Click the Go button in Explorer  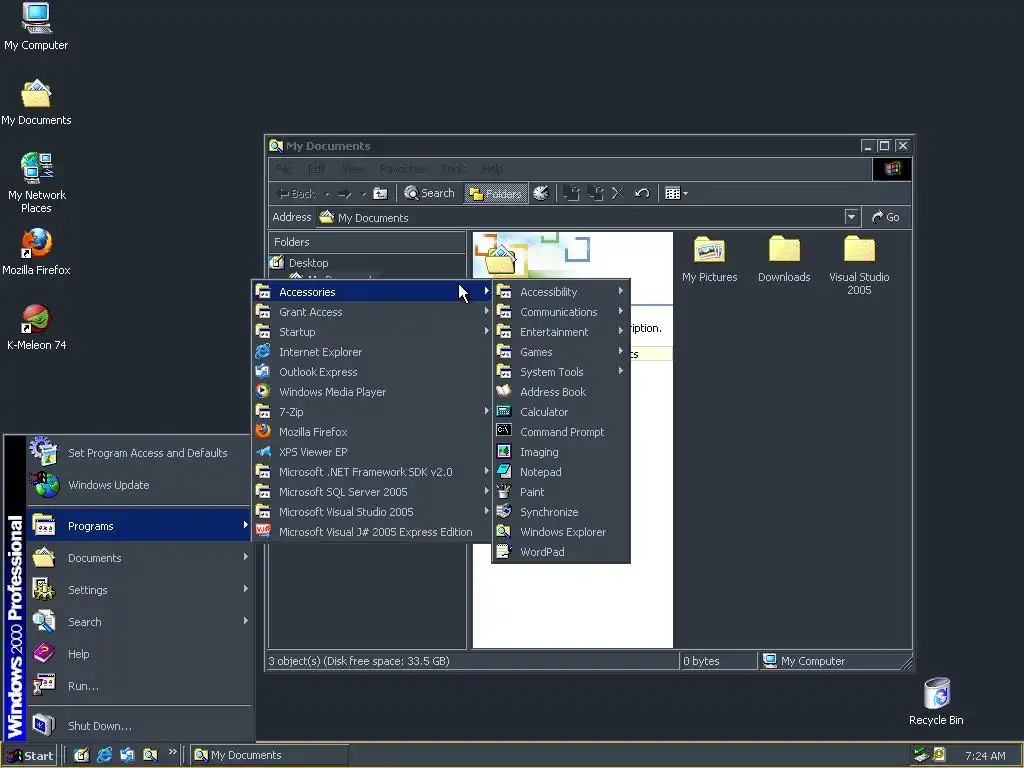point(886,217)
